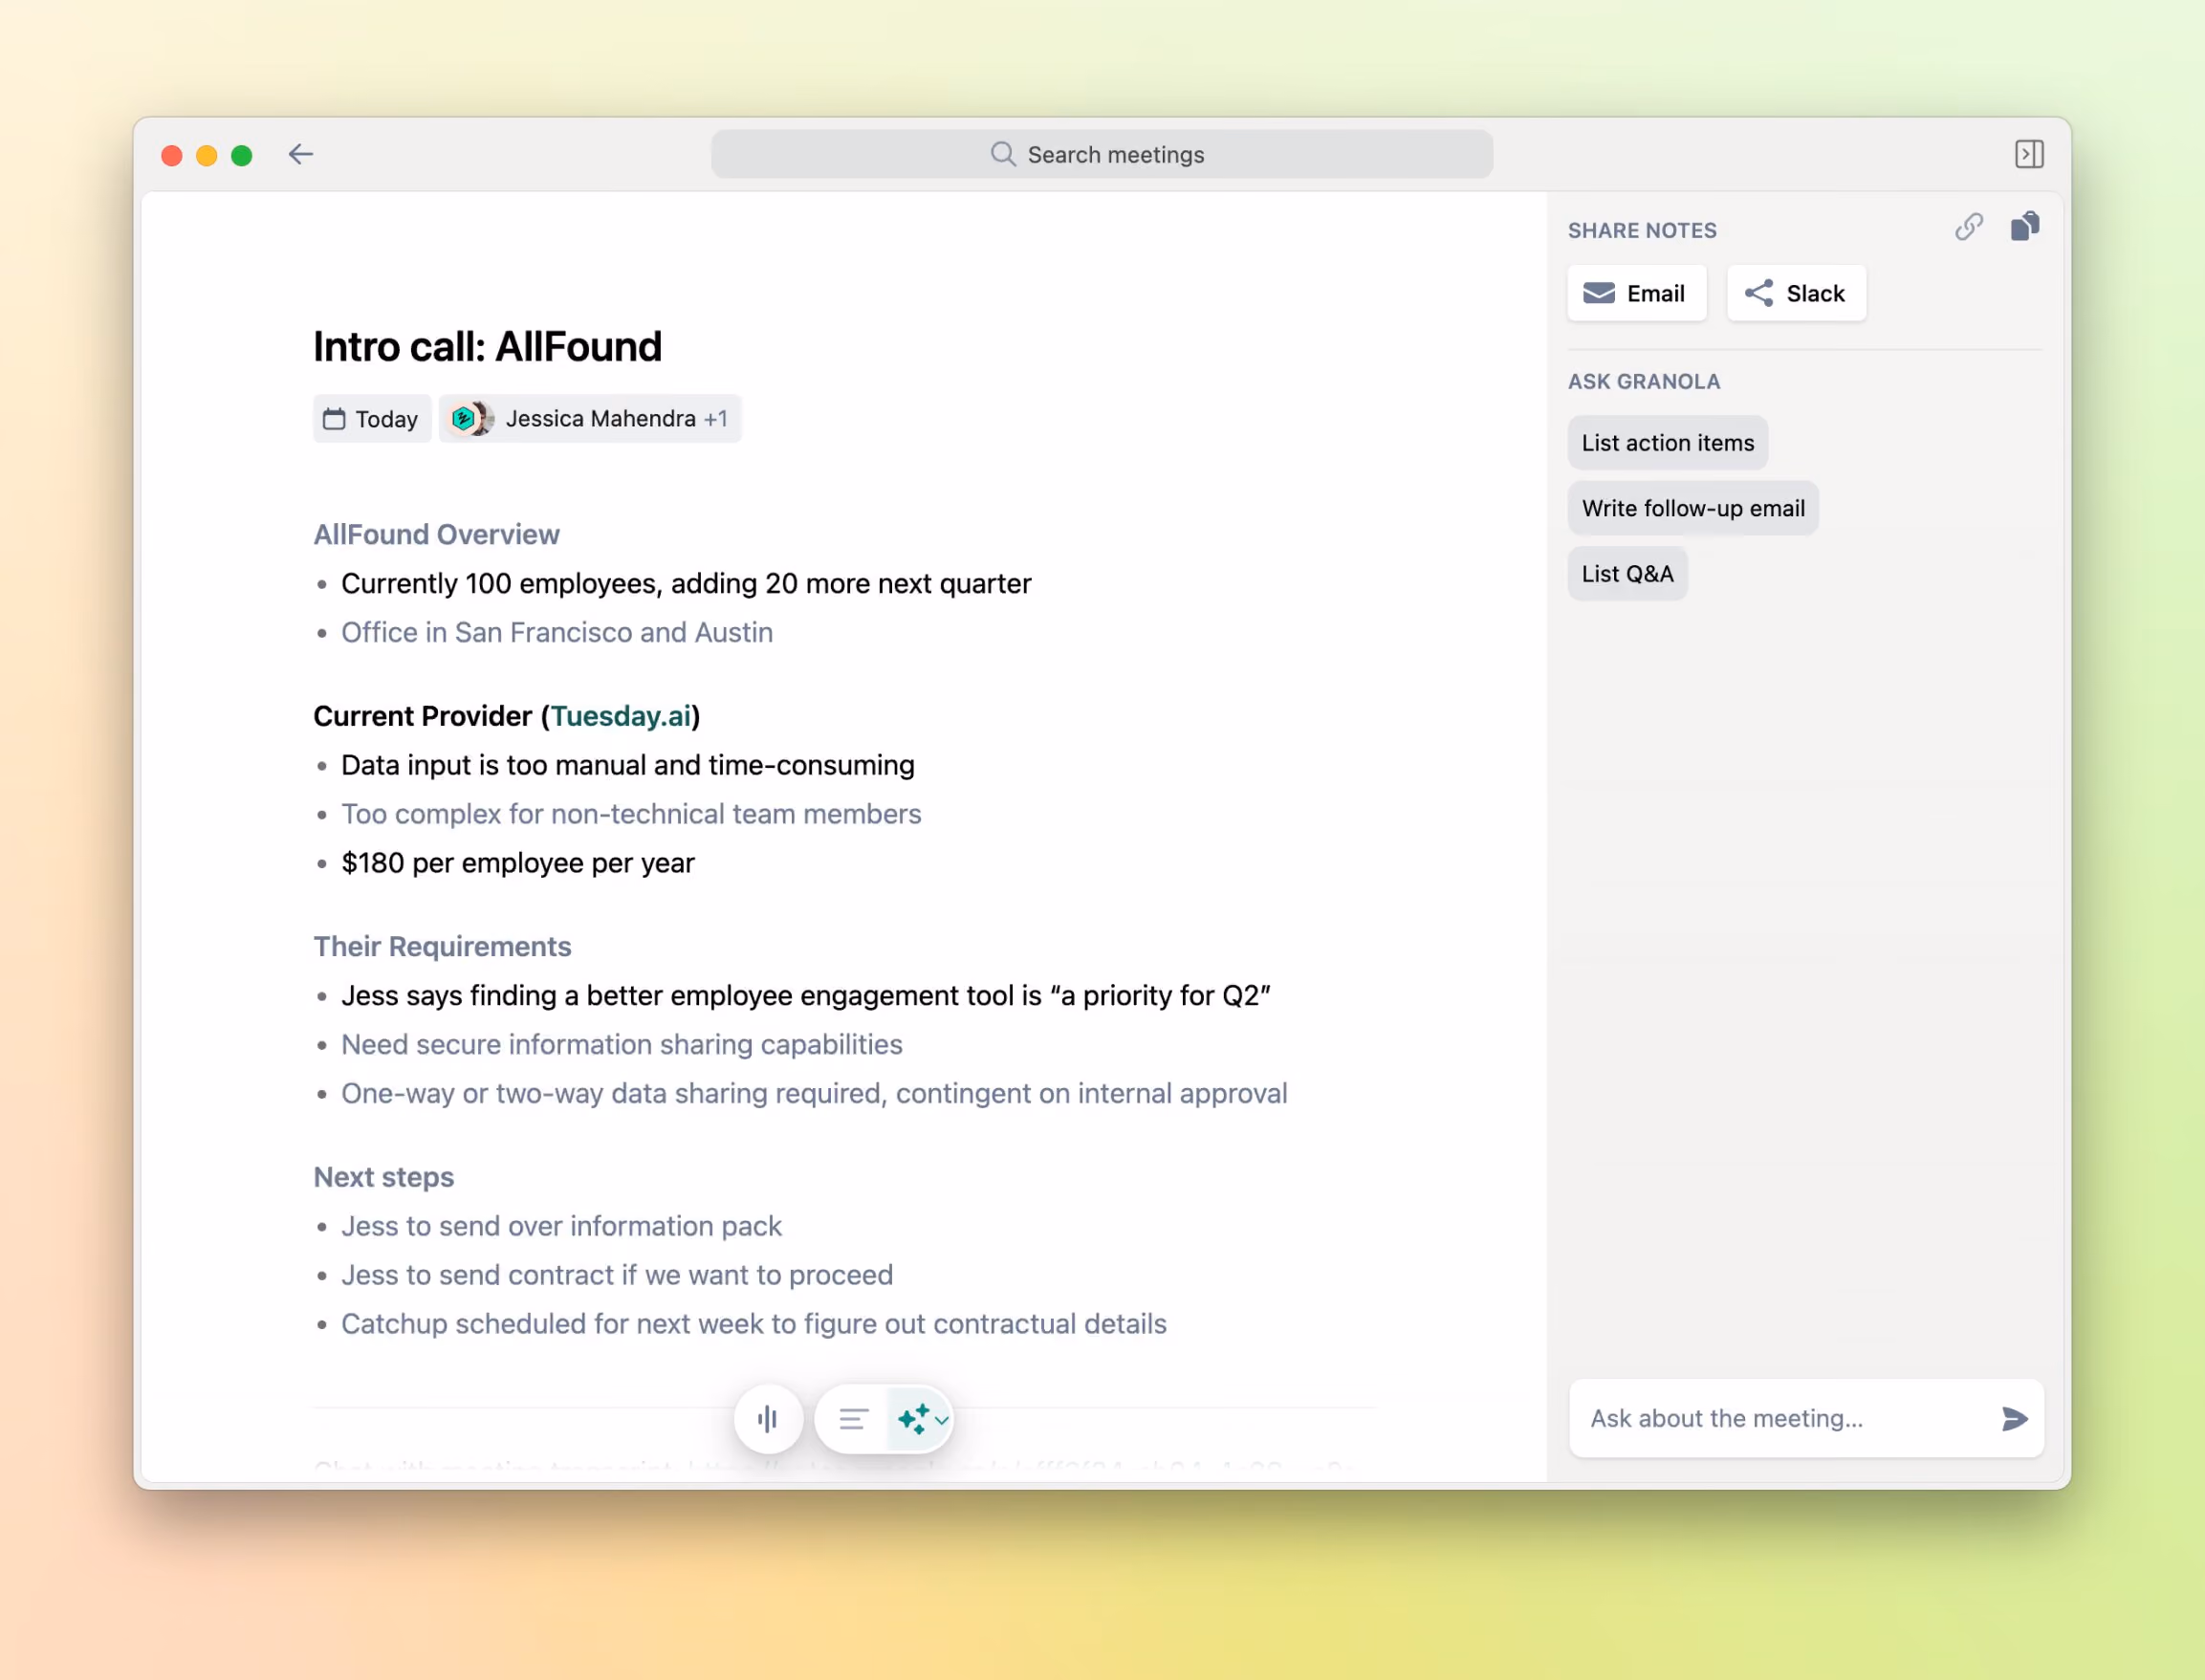The height and width of the screenshot is (1680, 2205).
Task: Share notes to Slack
Action: [1796, 293]
